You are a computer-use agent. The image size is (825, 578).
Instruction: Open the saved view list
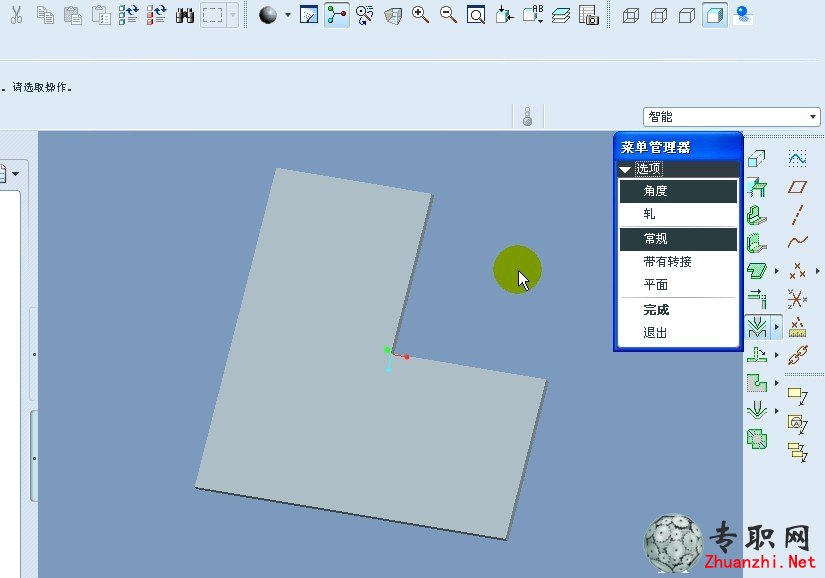(x=532, y=15)
